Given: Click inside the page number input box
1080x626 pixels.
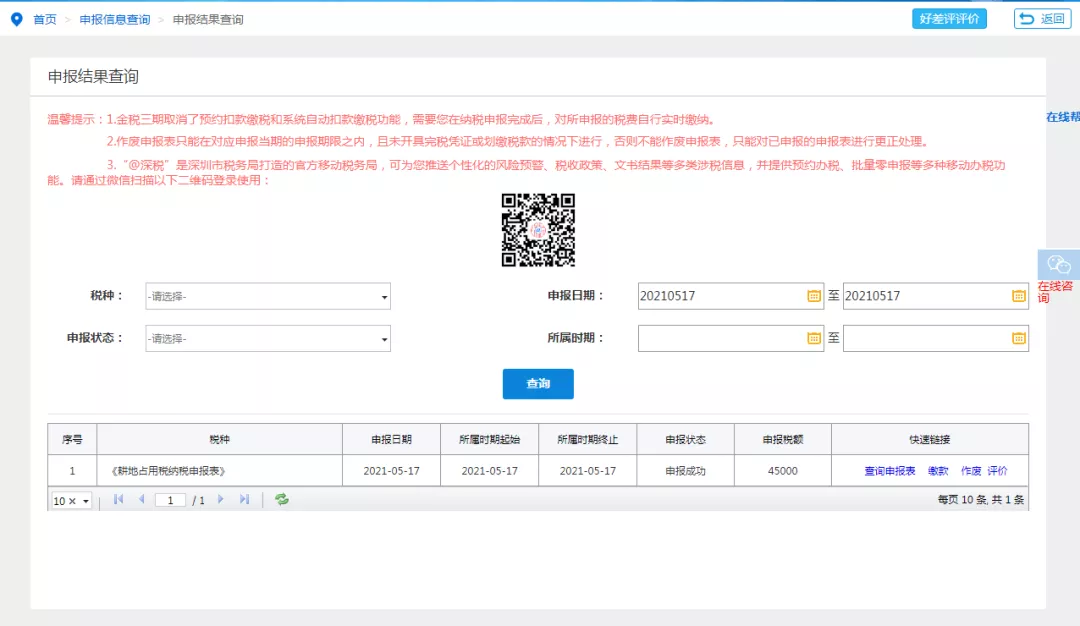Looking at the screenshot, I should [x=170, y=500].
